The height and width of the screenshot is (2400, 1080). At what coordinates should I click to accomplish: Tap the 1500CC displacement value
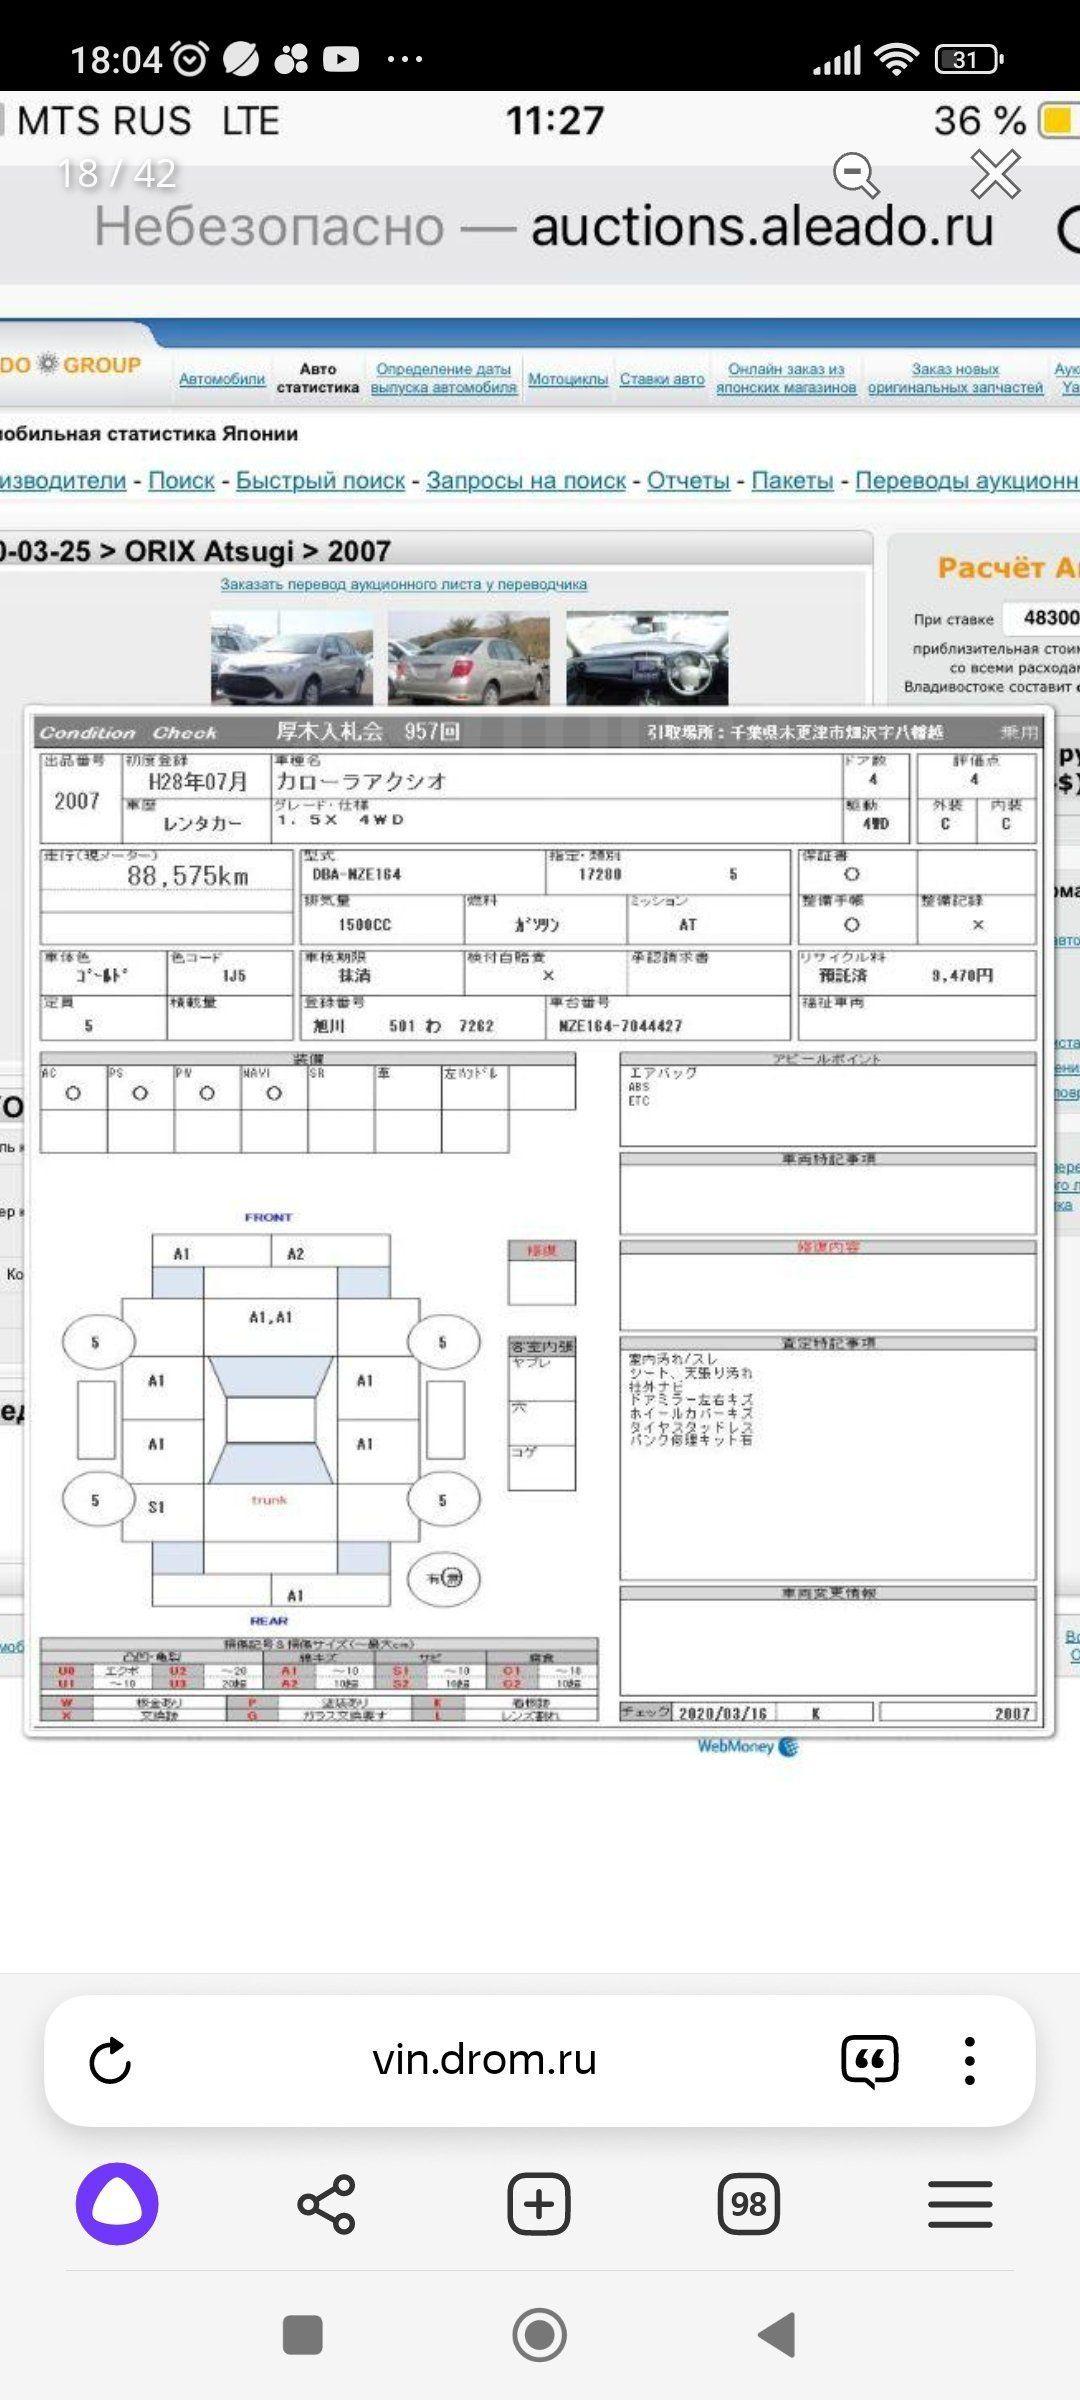(x=365, y=925)
